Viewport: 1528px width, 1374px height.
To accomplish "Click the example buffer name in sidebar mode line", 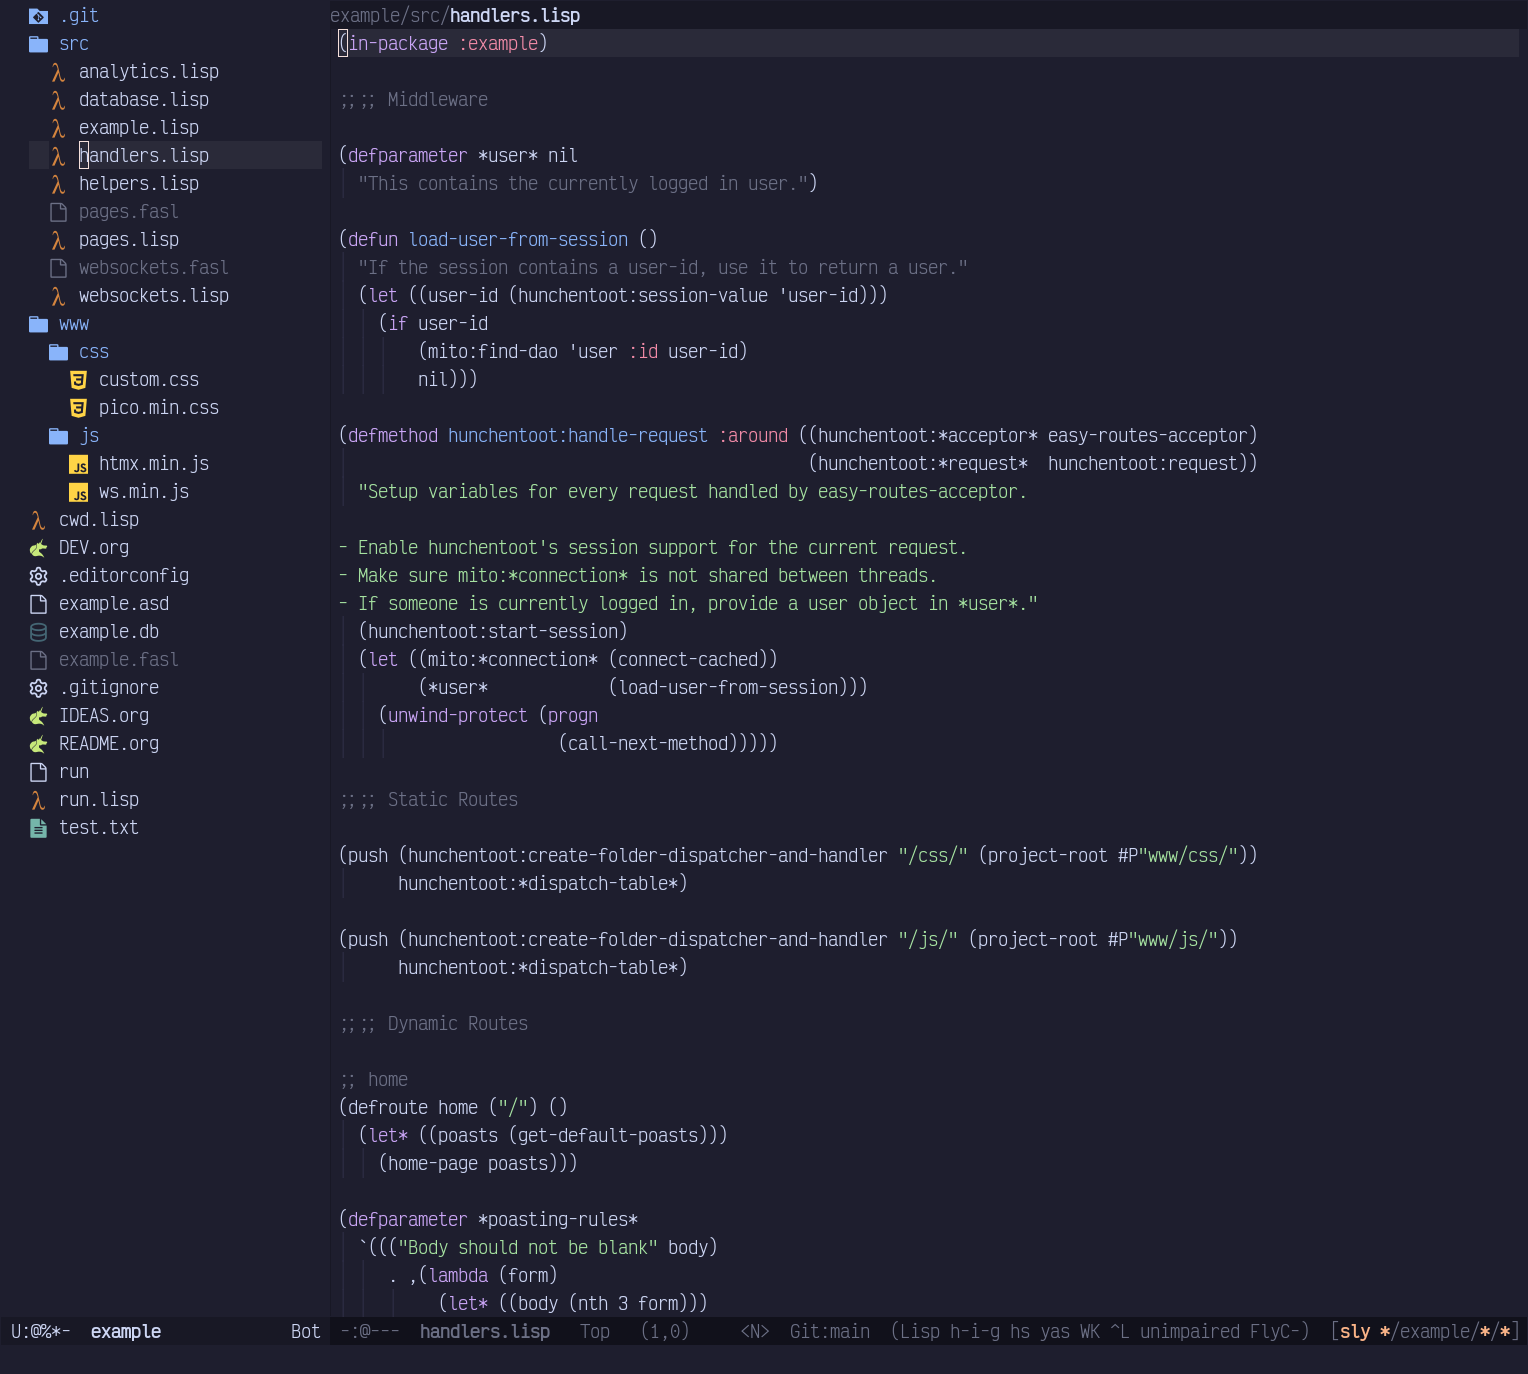I will click(x=126, y=1332).
